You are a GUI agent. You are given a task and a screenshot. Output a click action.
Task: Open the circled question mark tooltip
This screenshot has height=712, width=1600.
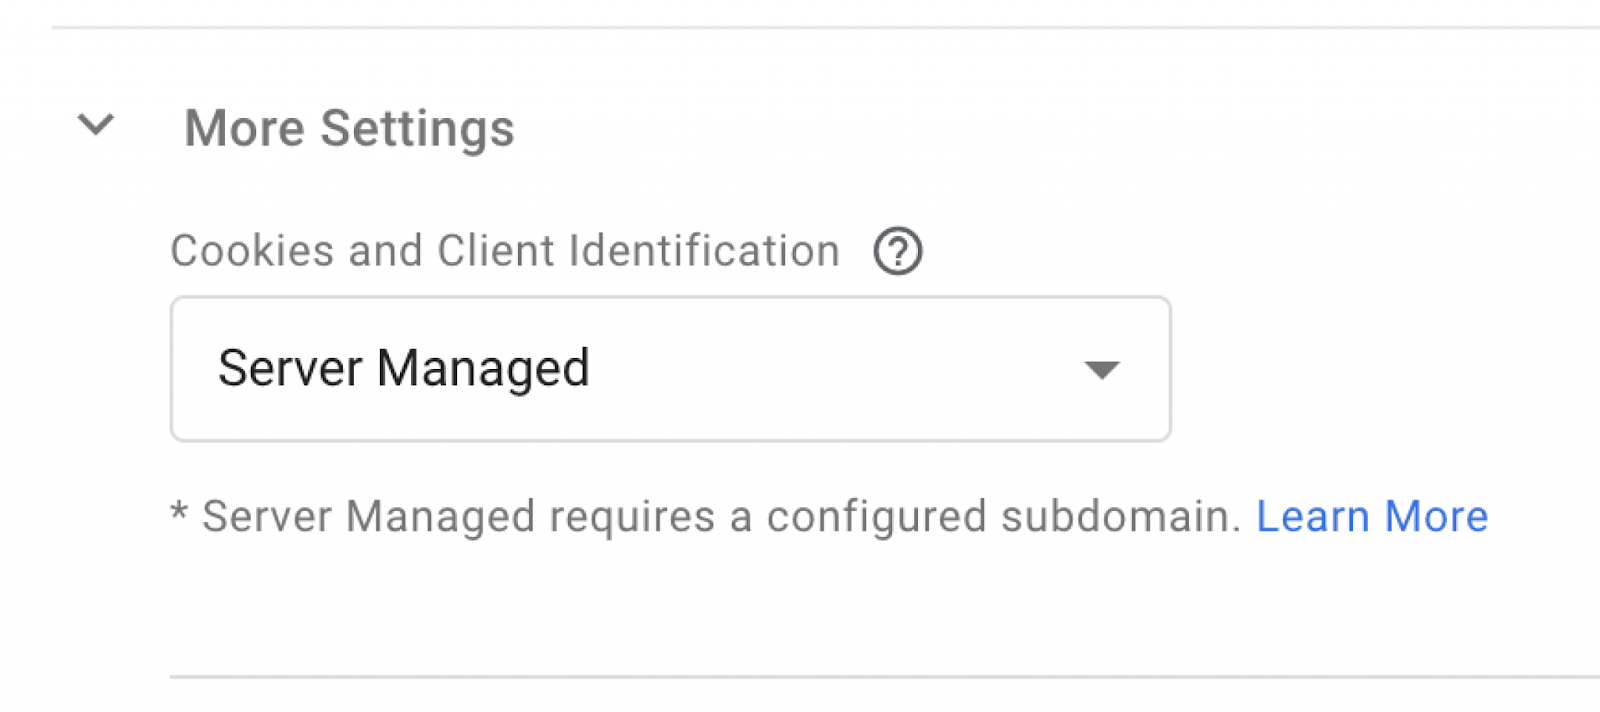click(897, 251)
